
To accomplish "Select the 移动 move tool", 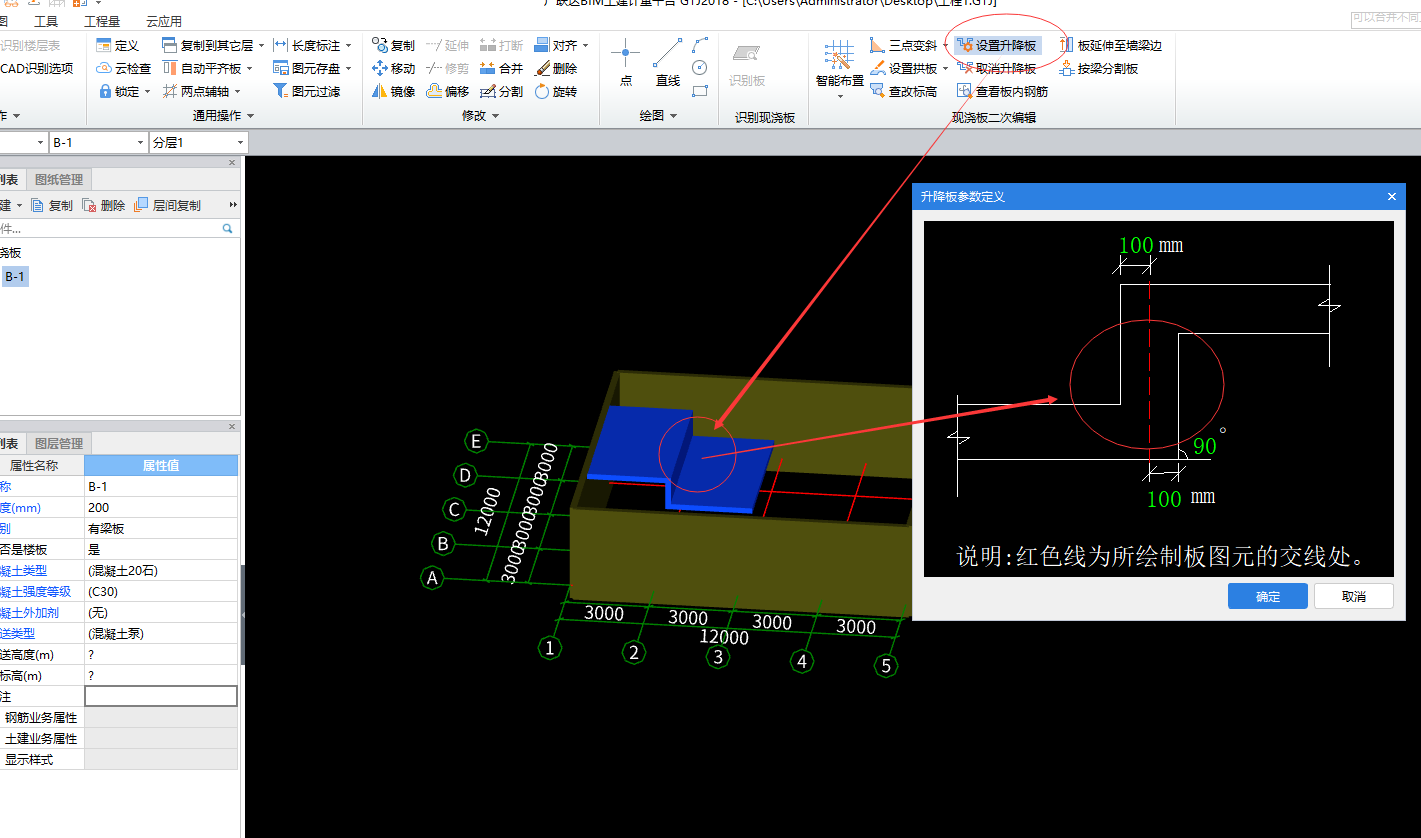I will (x=393, y=68).
